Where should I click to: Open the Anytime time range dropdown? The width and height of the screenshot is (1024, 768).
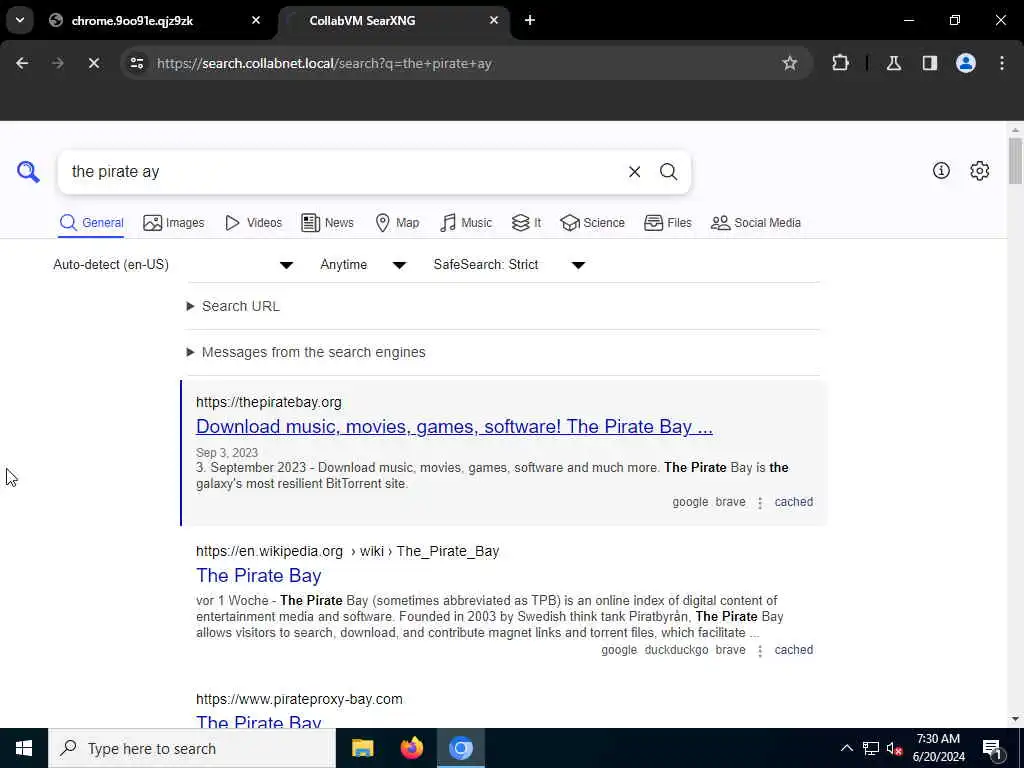[x=362, y=264]
